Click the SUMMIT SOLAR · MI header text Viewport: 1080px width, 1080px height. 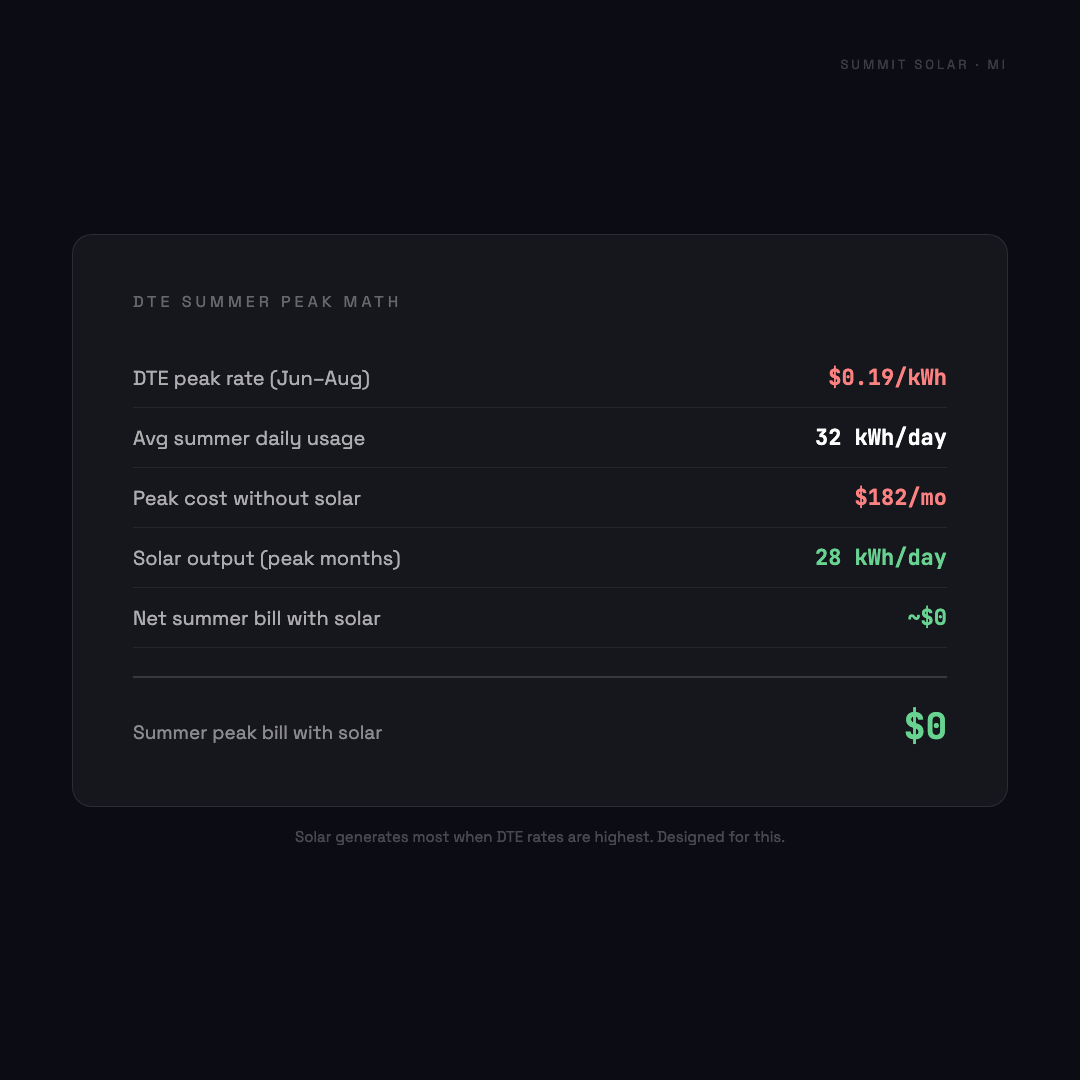pyautogui.click(x=921, y=65)
